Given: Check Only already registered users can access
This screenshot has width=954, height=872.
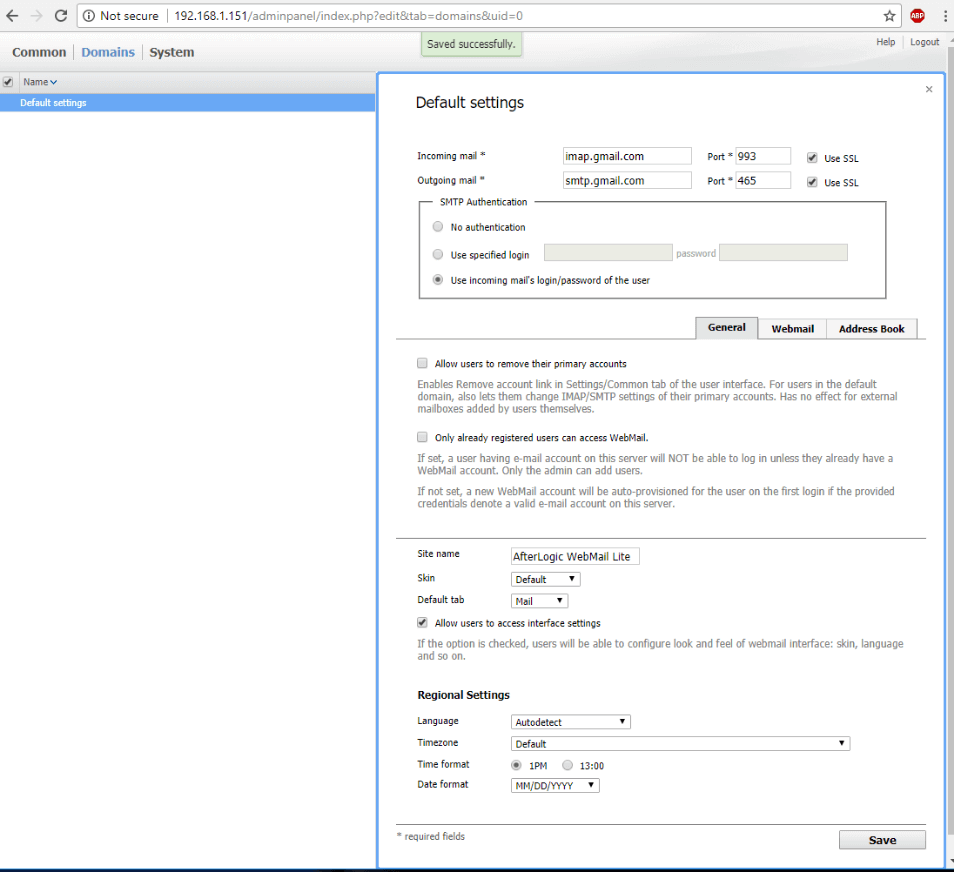Looking at the screenshot, I should point(422,437).
